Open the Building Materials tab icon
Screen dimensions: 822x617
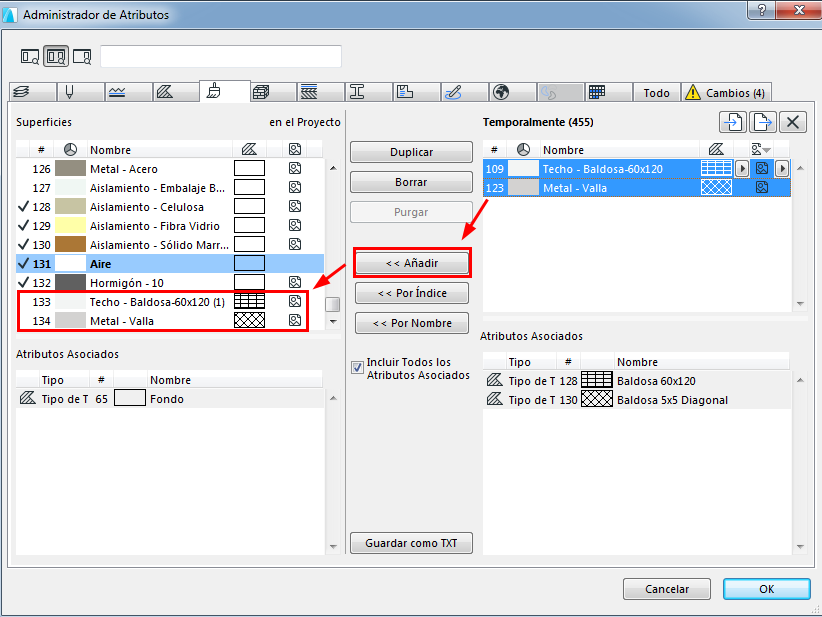point(261,92)
